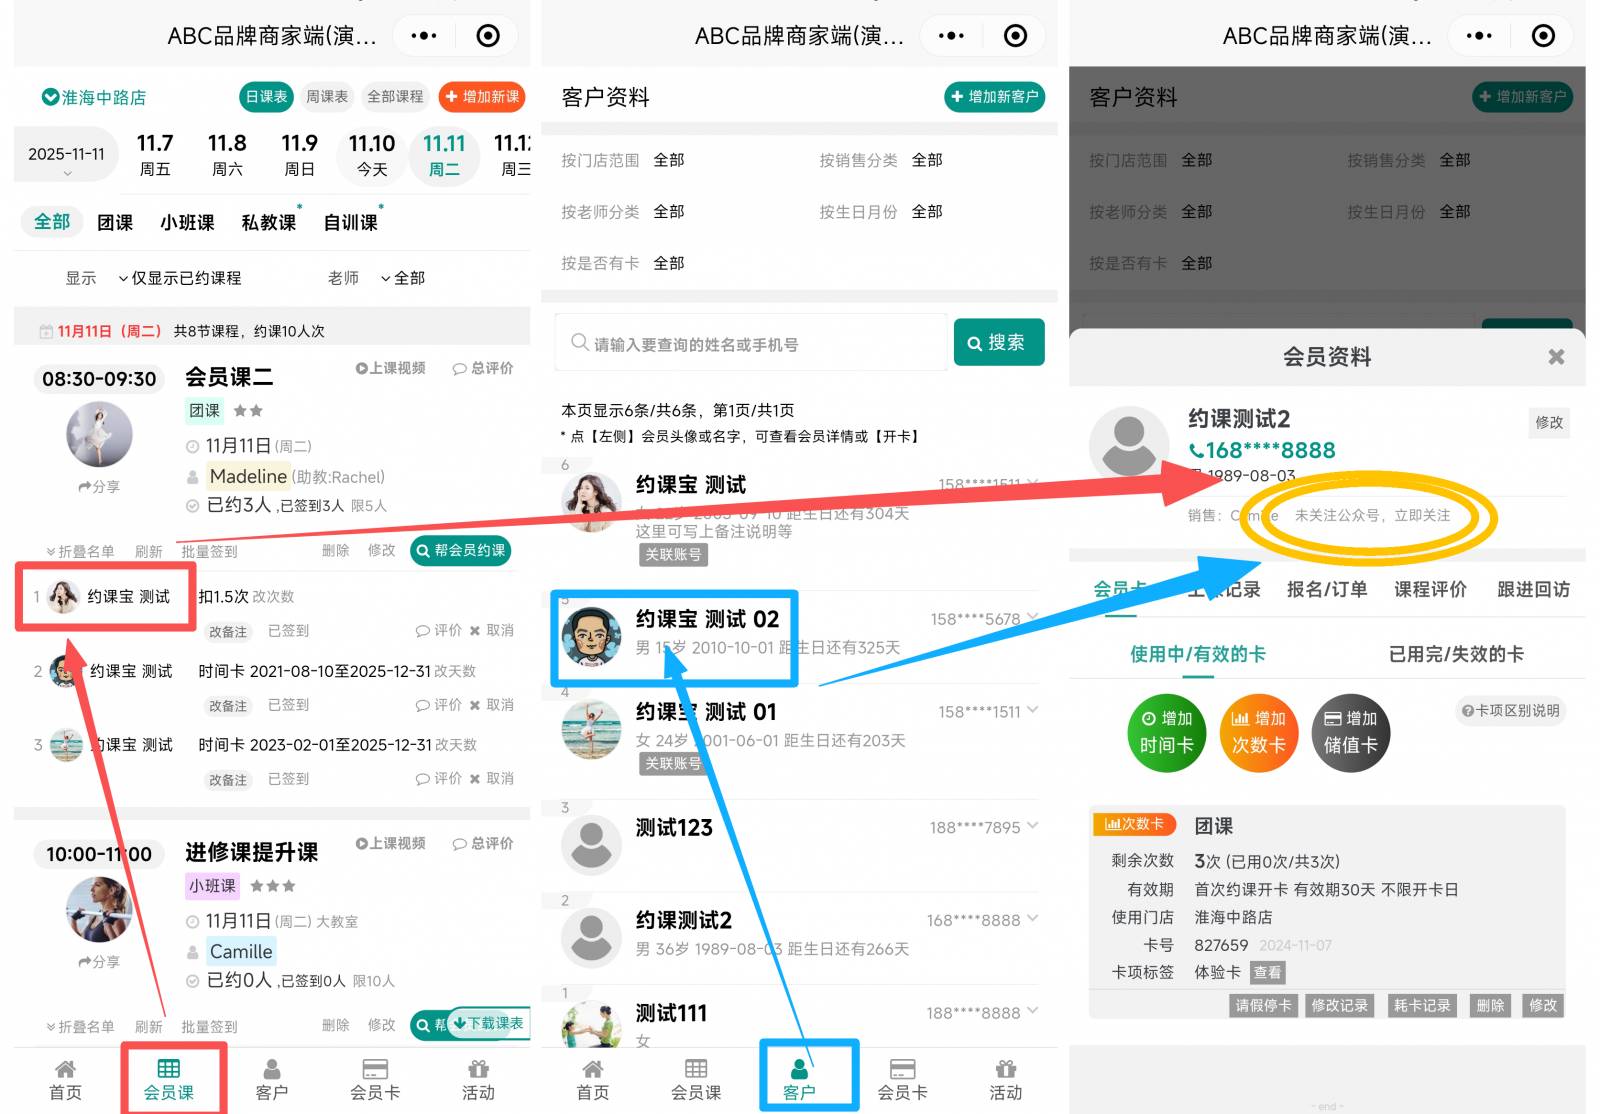This screenshot has height=1114, width=1600.
Task: Switch schedule view to 周课表
Action: point(327,97)
